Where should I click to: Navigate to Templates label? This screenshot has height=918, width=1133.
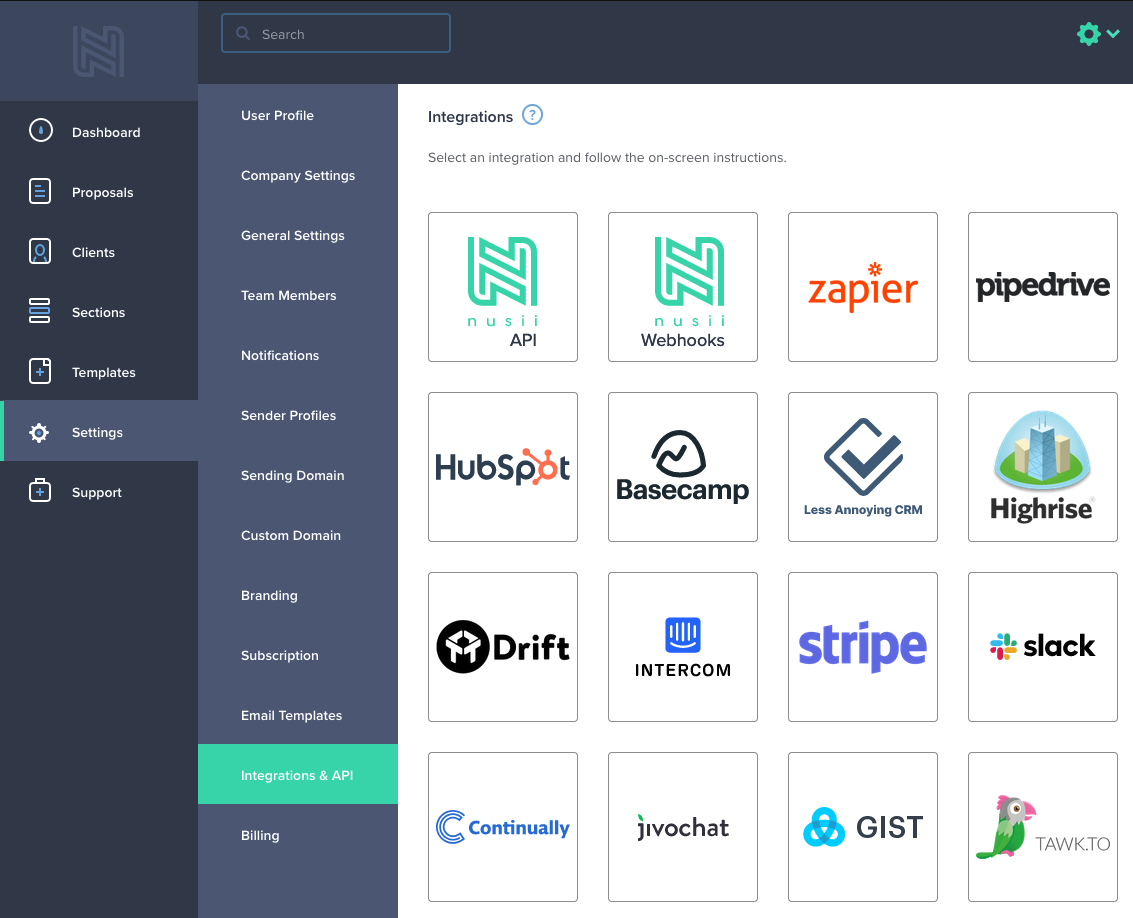pos(103,372)
